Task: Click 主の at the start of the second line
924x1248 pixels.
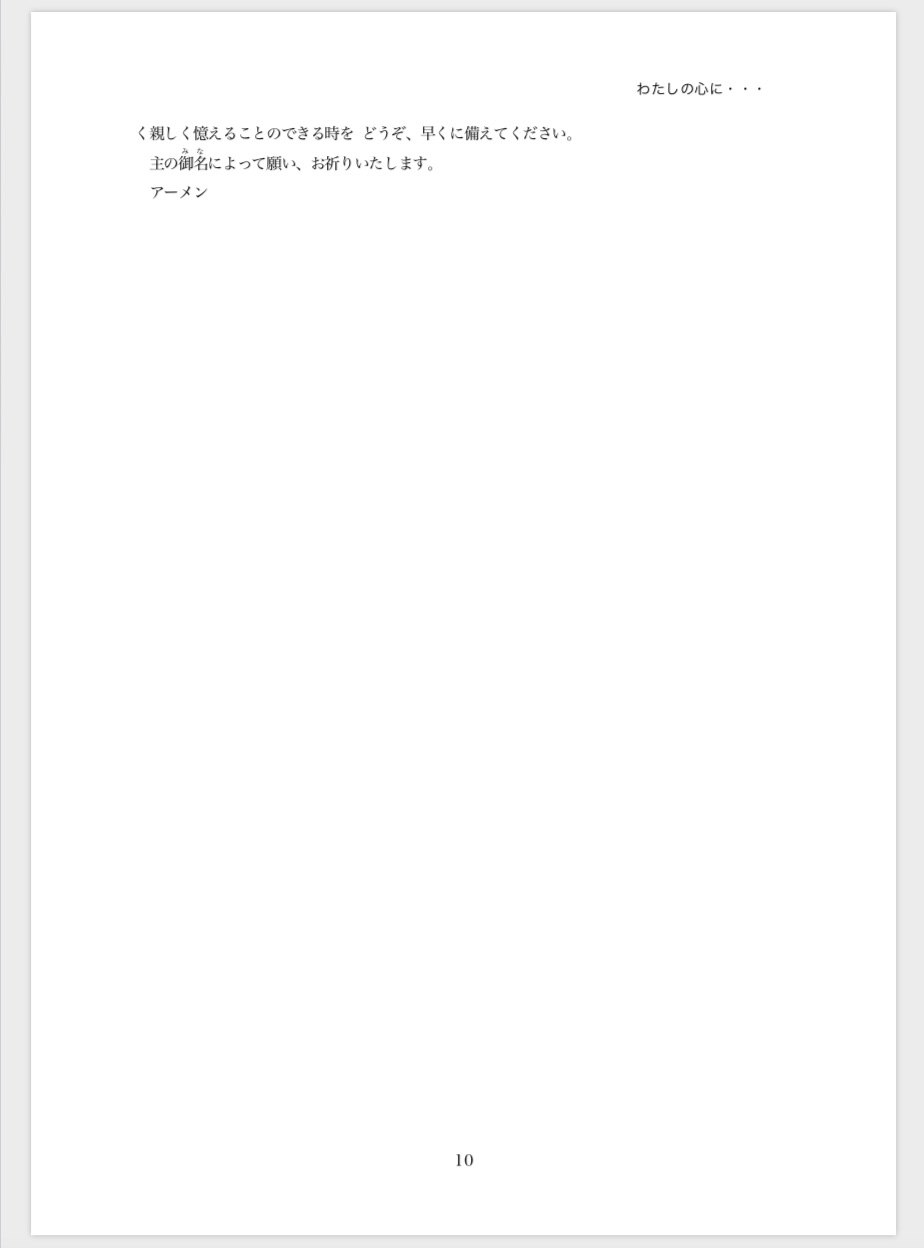Action: (164, 164)
